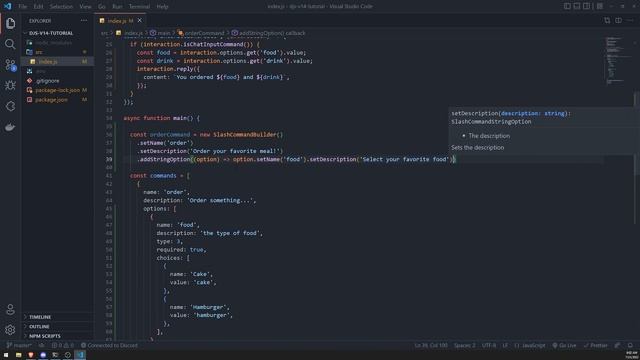
Task: Open the Docker whale view
Action: [x=10, y=127]
